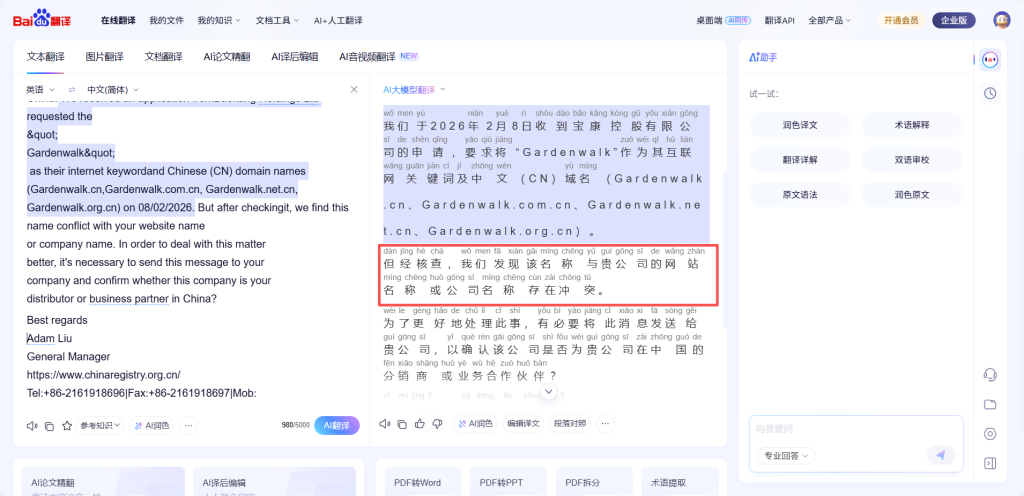
Task: Choose 翻译详解 suggestion
Action: [x=800, y=159]
